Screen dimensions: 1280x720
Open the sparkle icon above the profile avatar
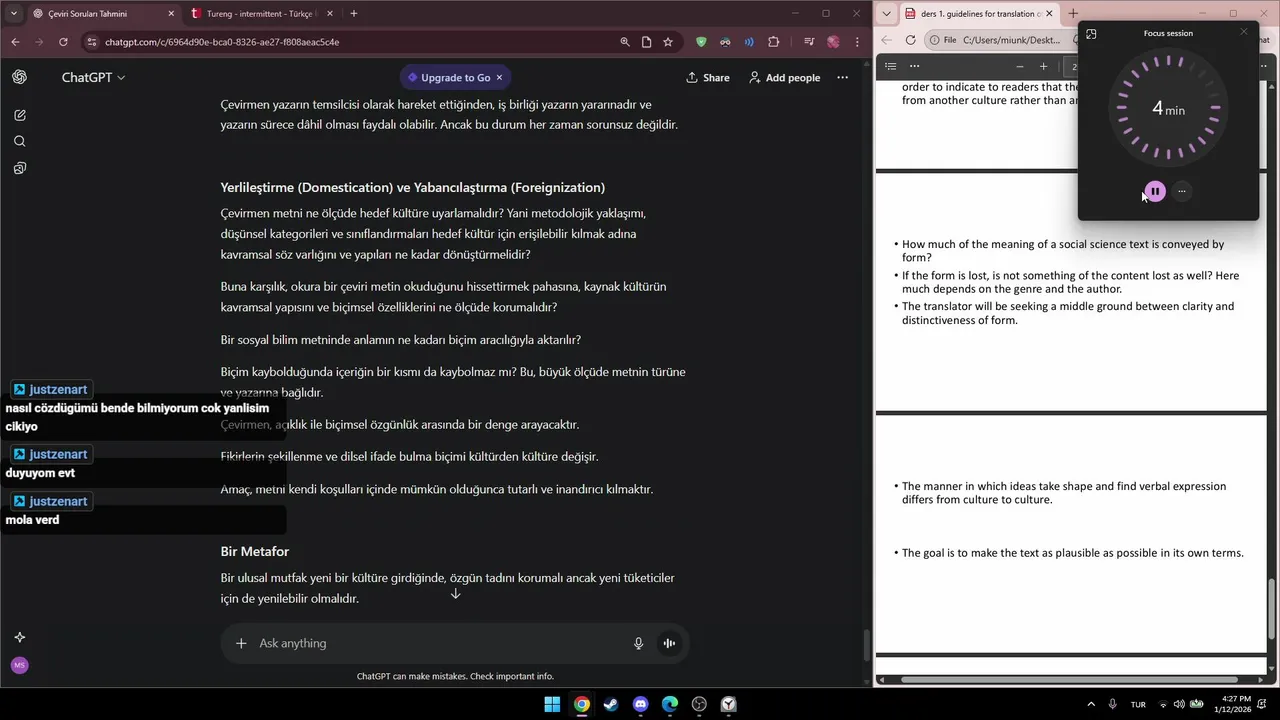(20, 637)
